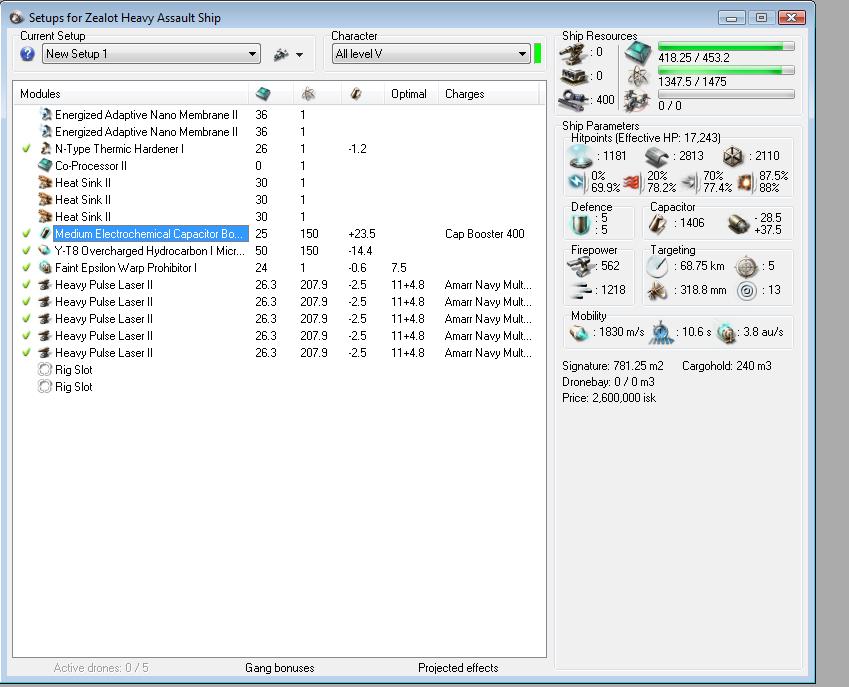This screenshot has width=849, height=687.
Task: Click the Projected effects button
Action: tap(457, 667)
